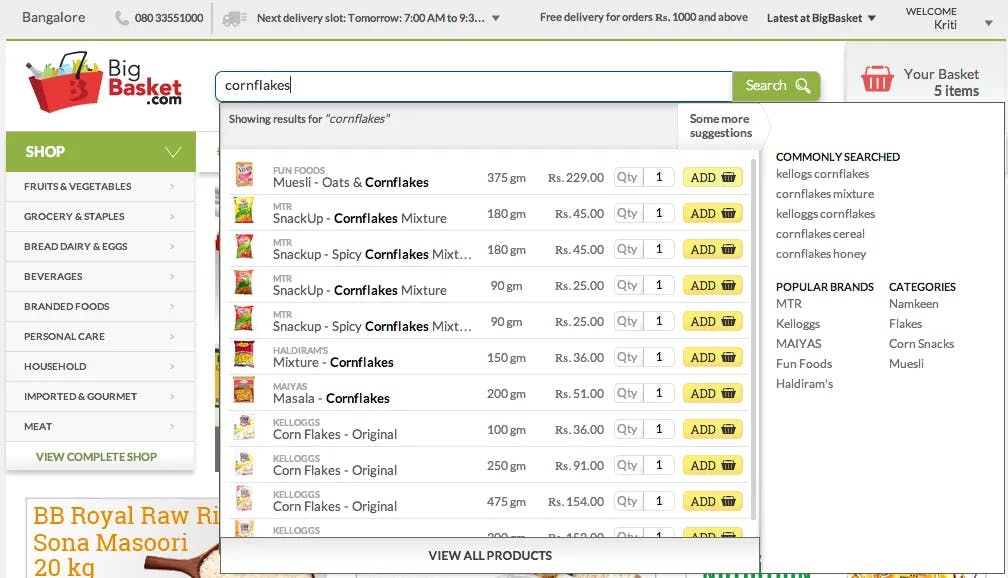Edit quantity field for Kelloggs 475 gm
The height and width of the screenshot is (578, 1008).
(658, 501)
